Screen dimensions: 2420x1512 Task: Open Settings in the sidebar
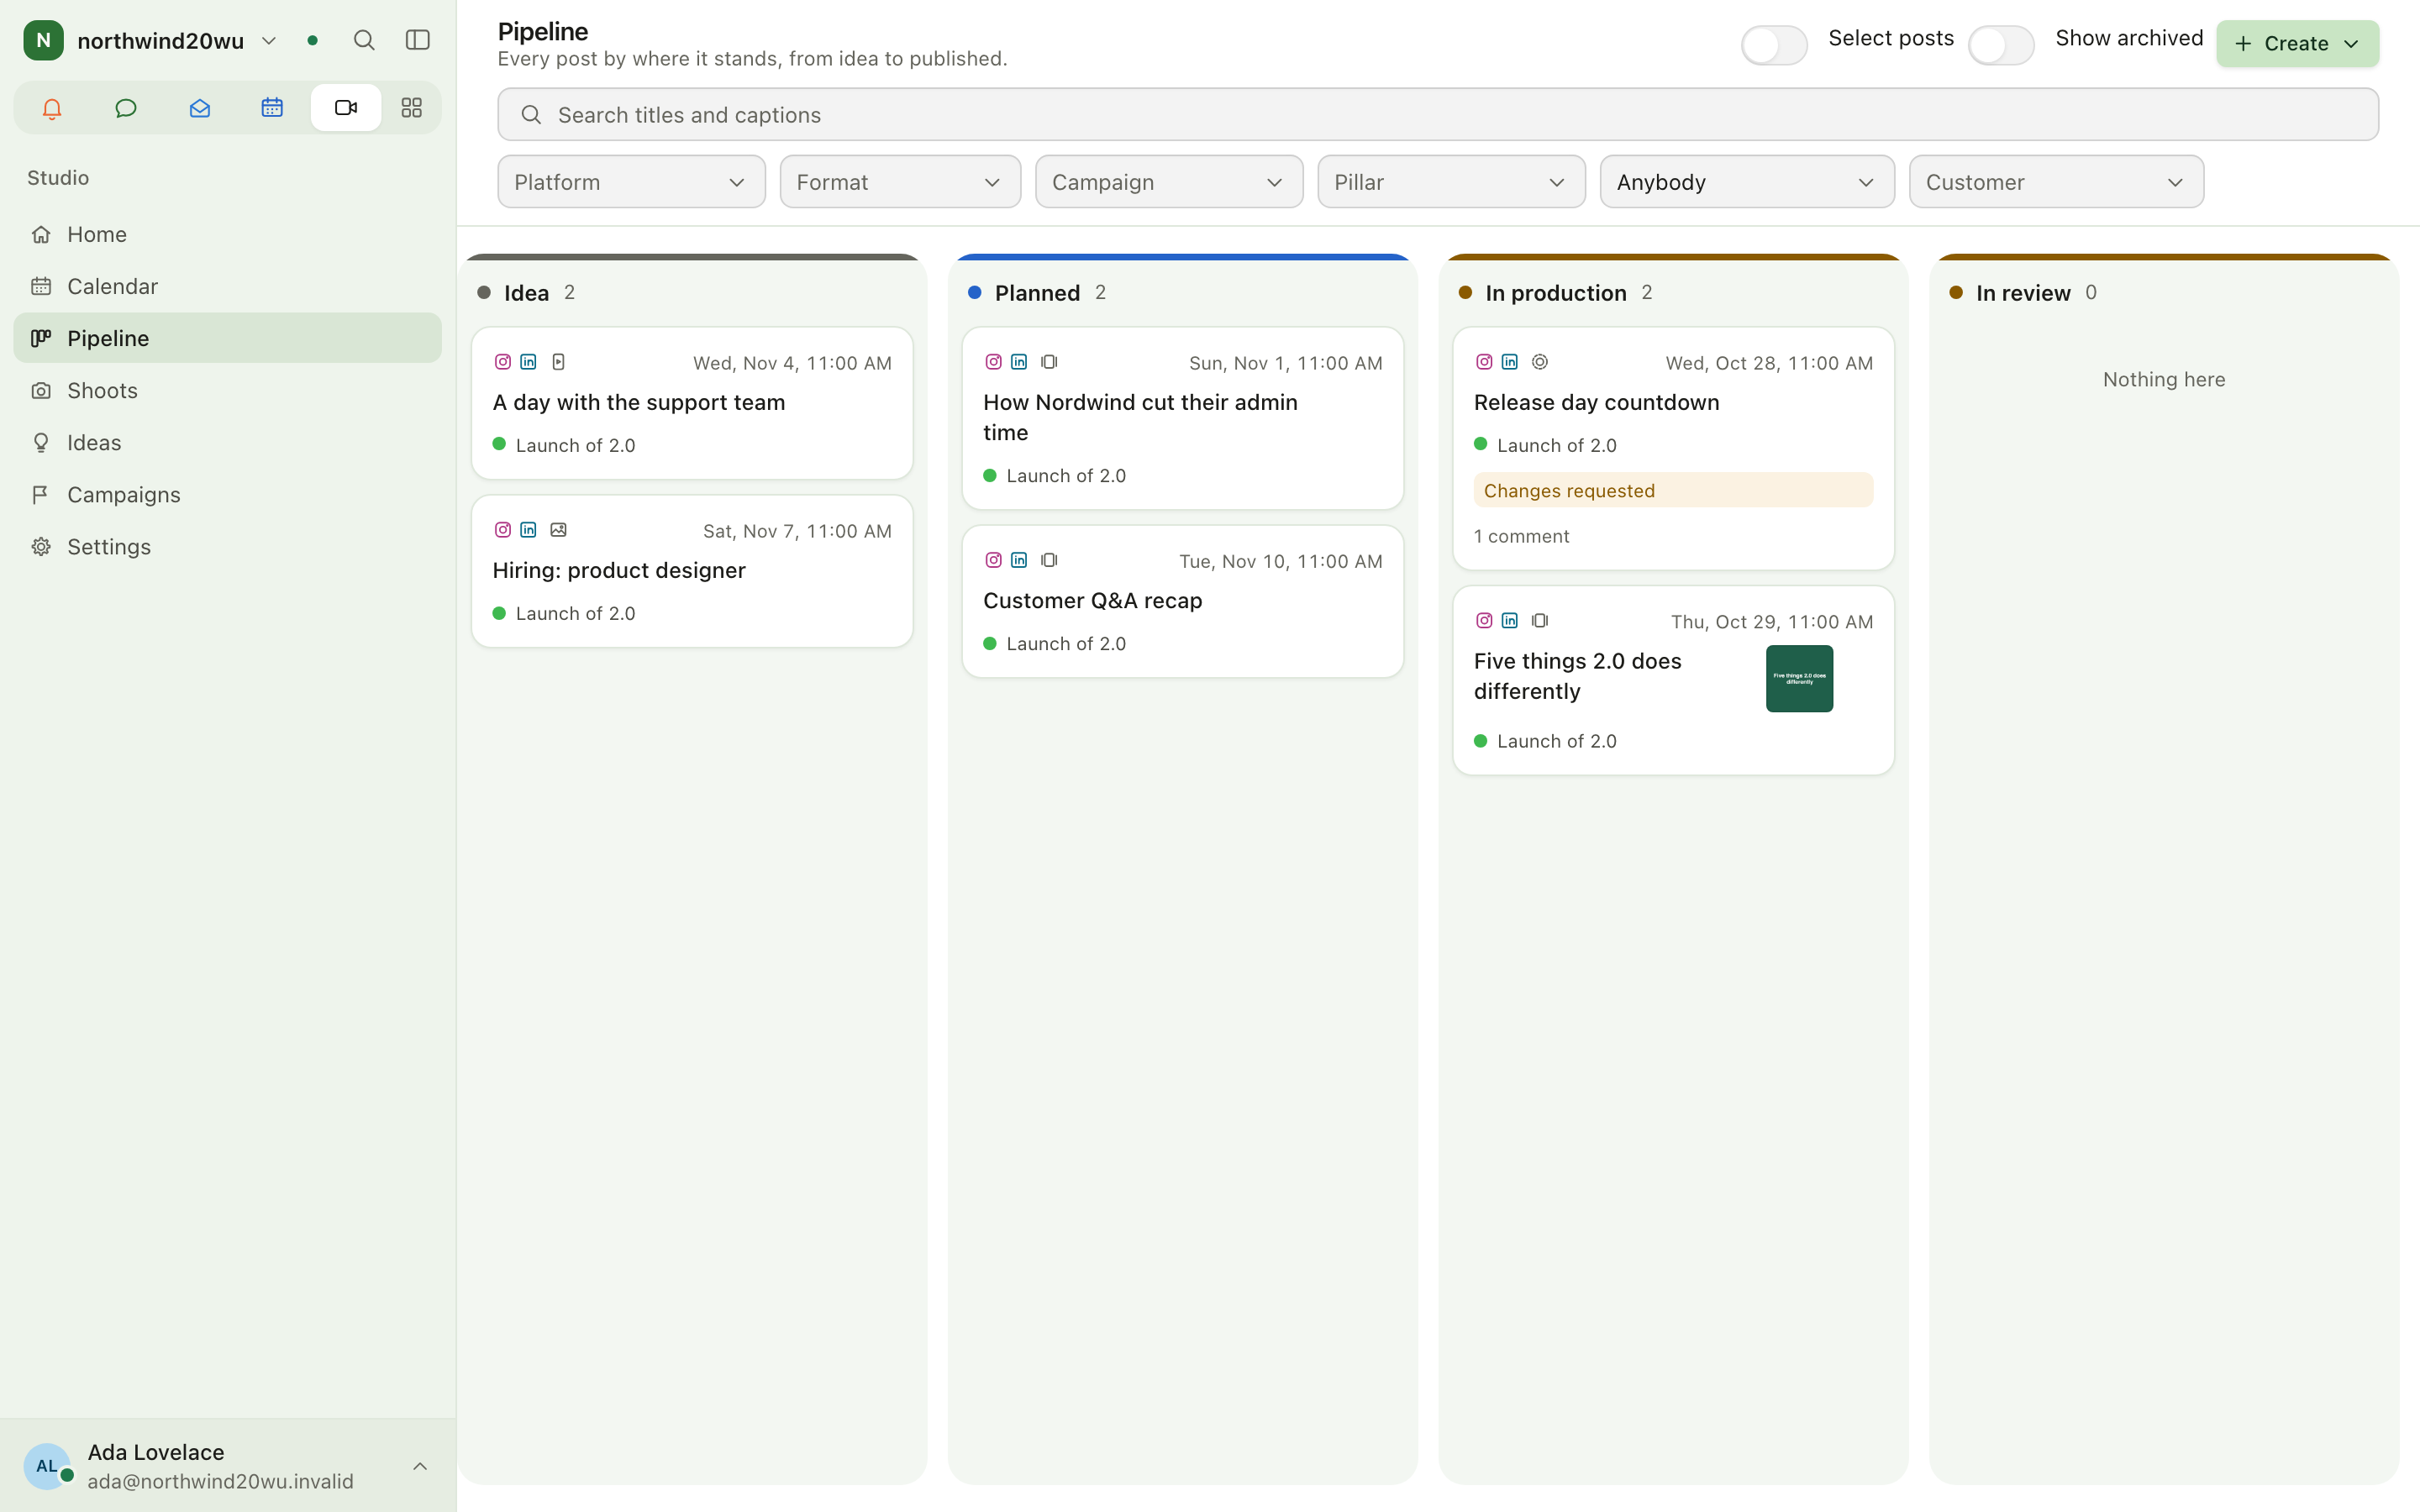(228, 546)
